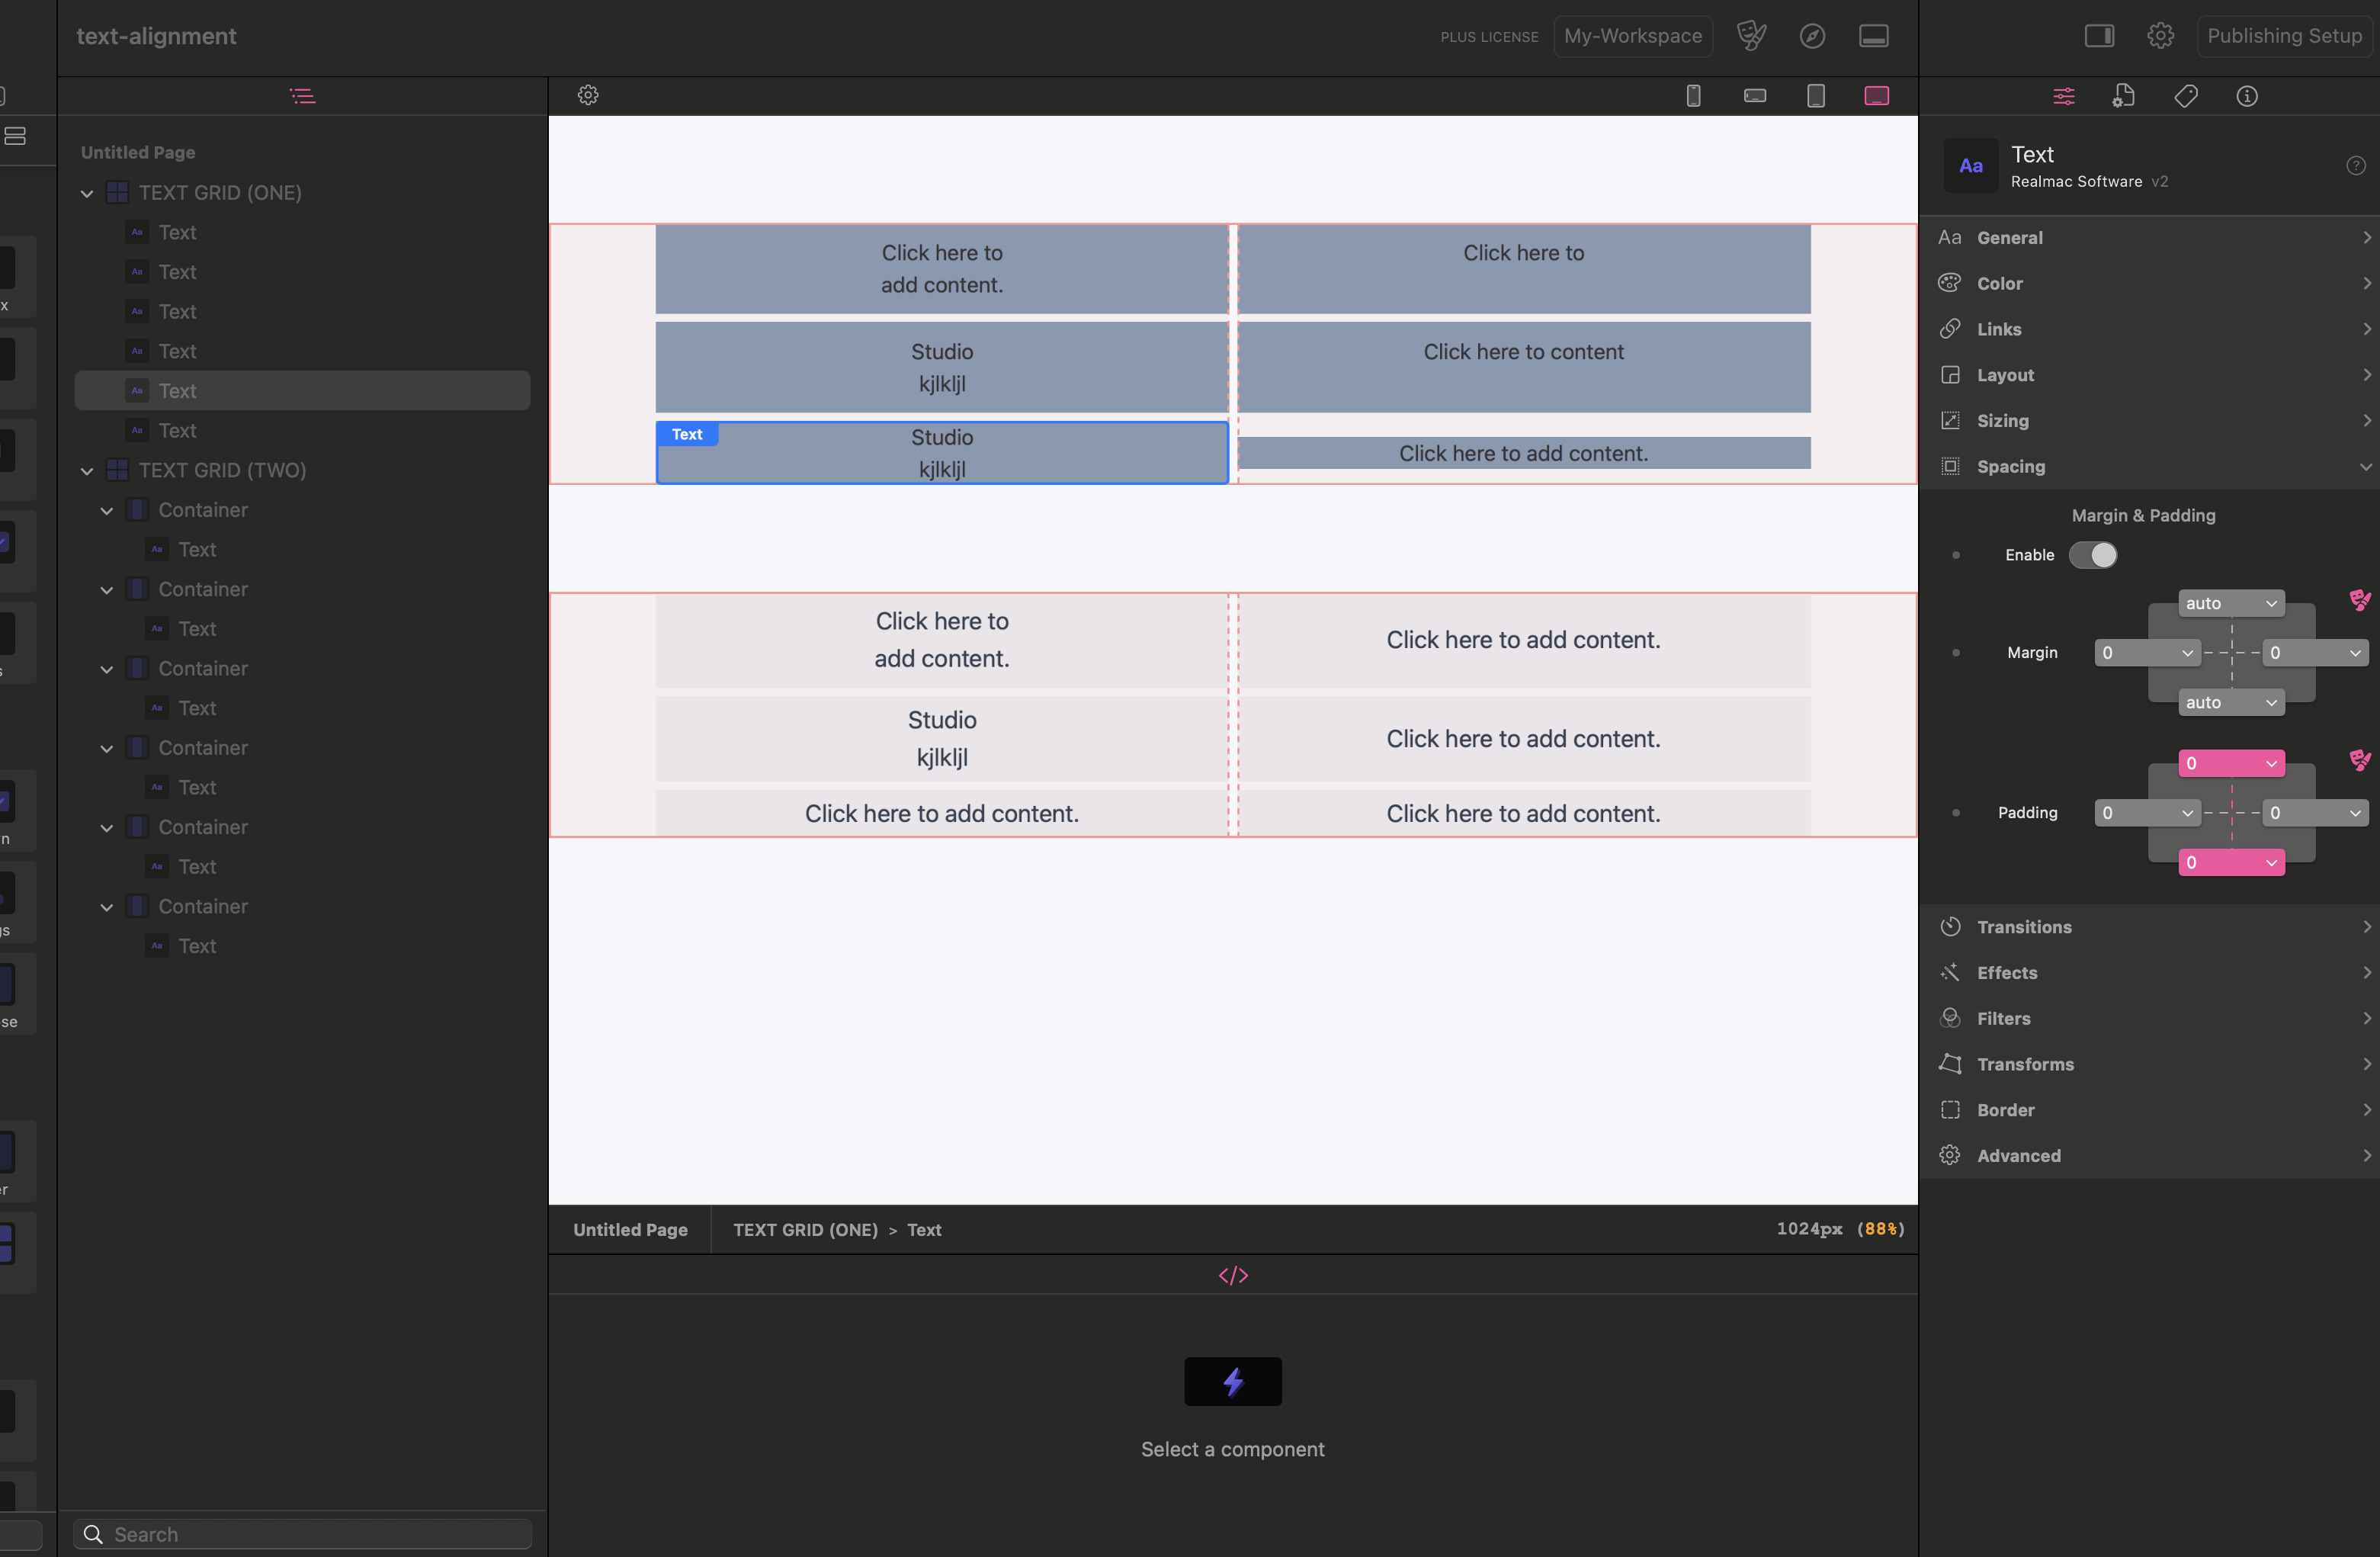Click the code editor brackets icon
The width and height of the screenshot is (2380, 1557).
tap(1233, 1275)
